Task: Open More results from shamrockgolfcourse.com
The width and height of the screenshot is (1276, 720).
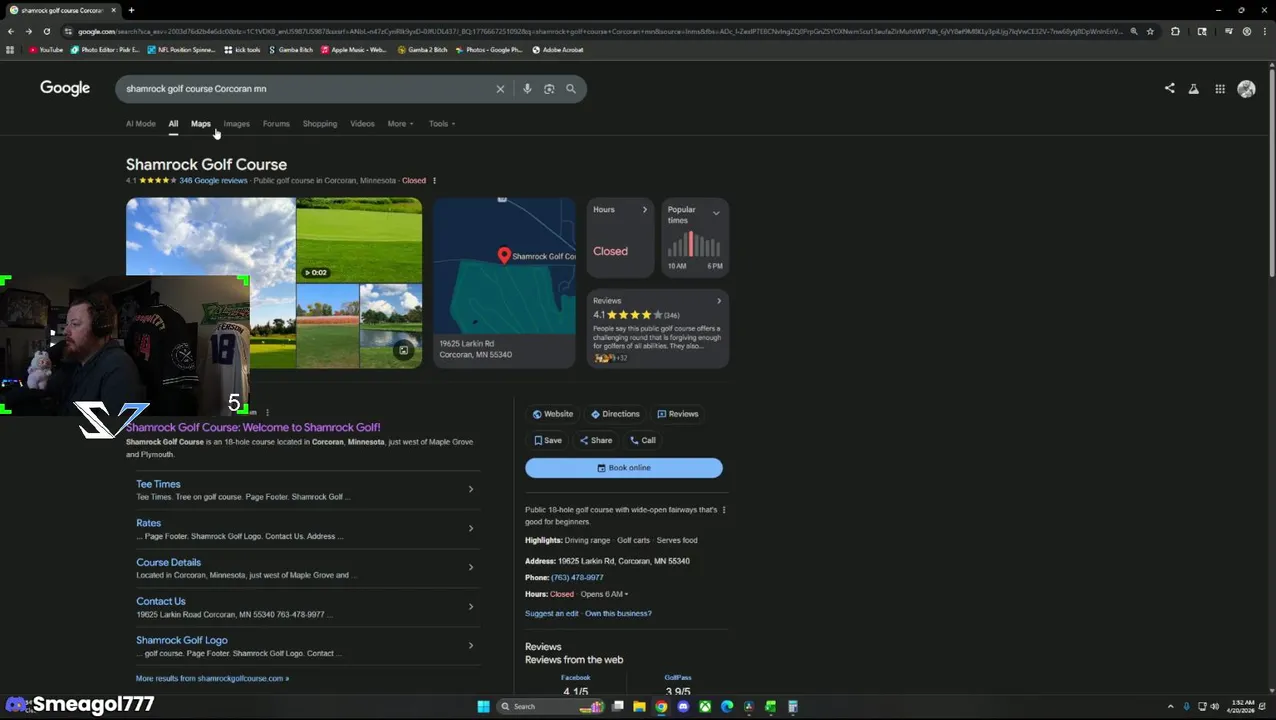Action: pyautogui.click(x=212, y=678)
